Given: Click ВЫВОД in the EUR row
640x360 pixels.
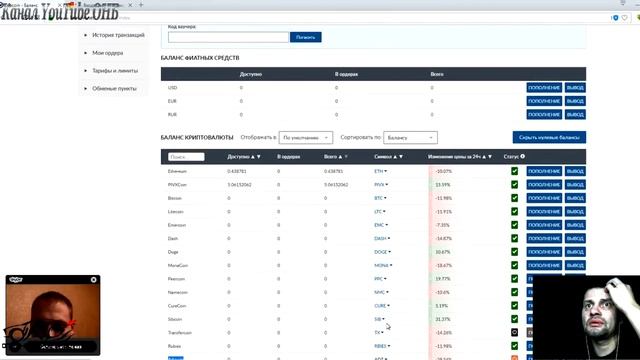Looking at the screenshot, I should pos(575,101).
